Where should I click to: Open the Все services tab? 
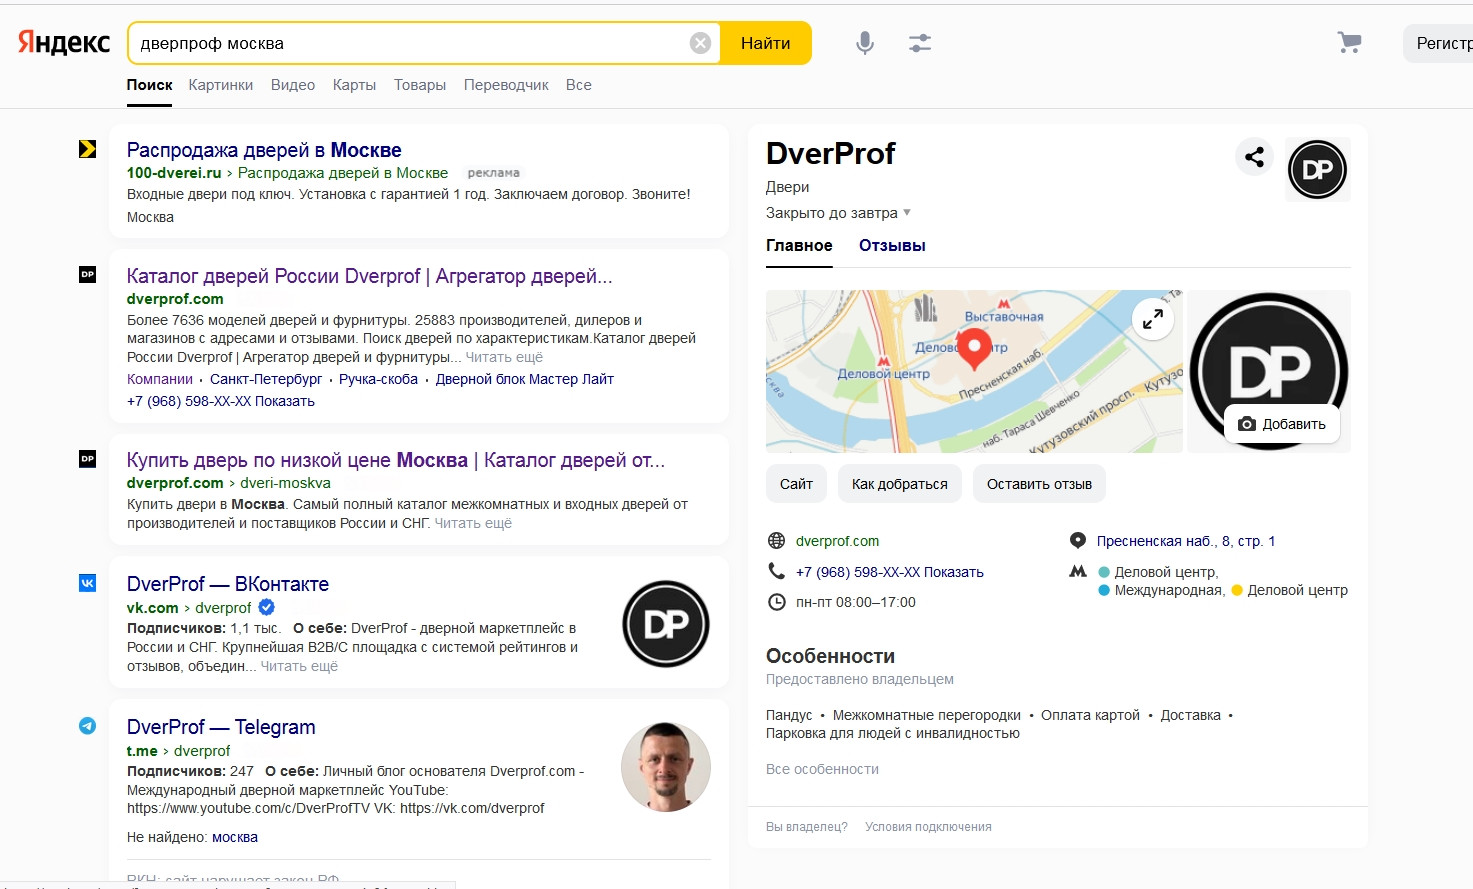(x=579, y=85)
